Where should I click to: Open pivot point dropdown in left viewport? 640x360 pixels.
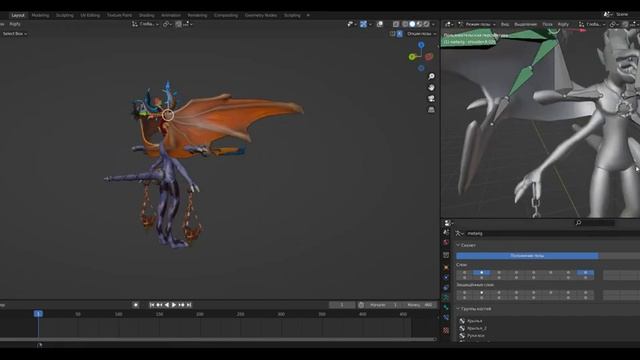click(x=167, y=24)
